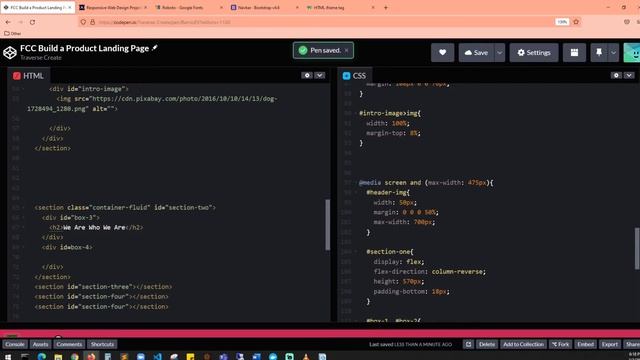Switch to HTML iframe tag tab

click(339, 7)
